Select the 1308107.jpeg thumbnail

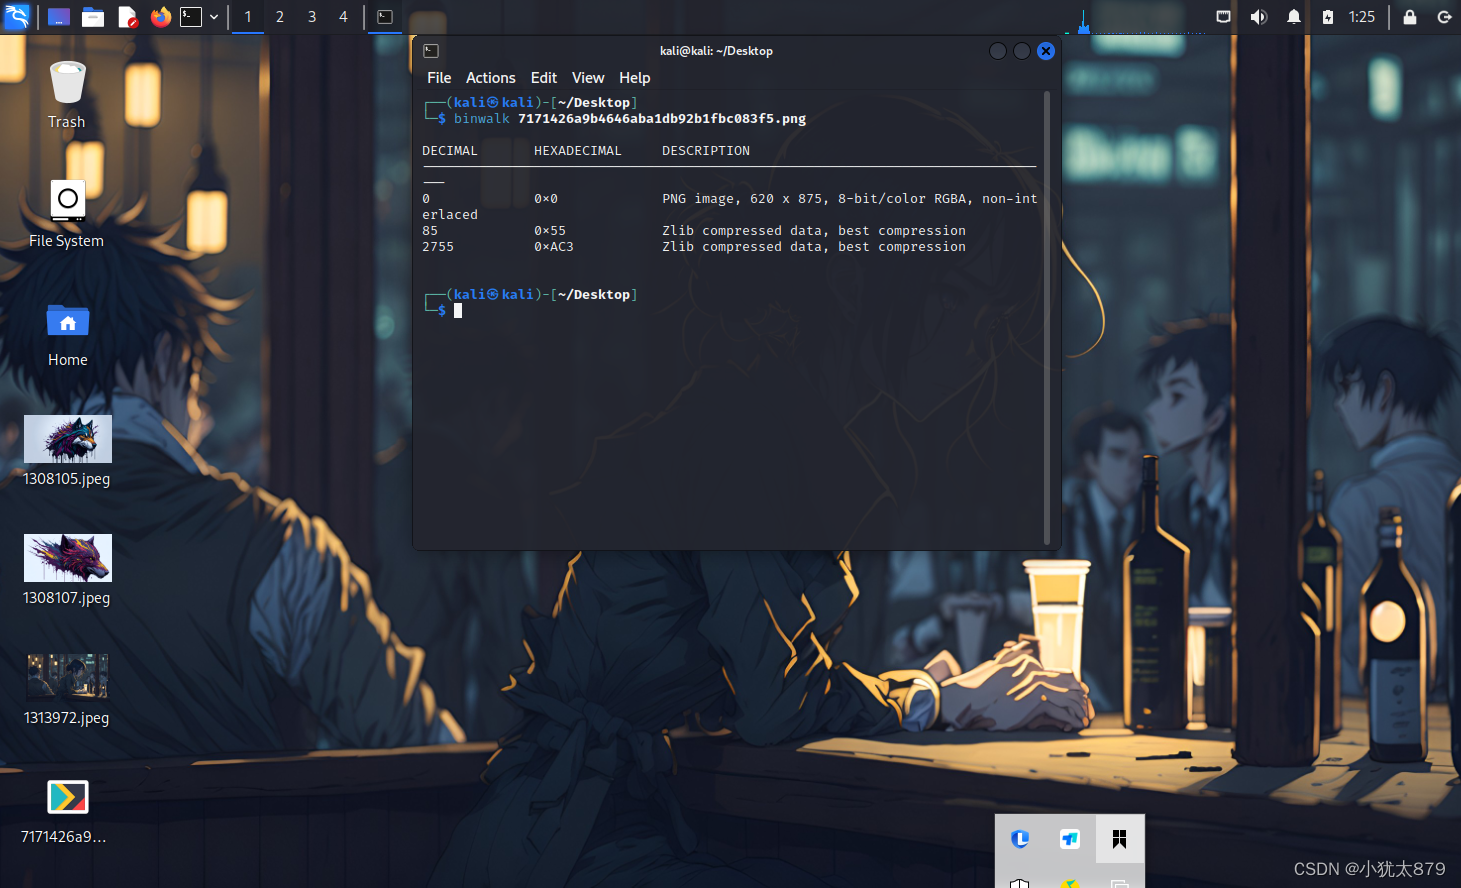[67, 558]
